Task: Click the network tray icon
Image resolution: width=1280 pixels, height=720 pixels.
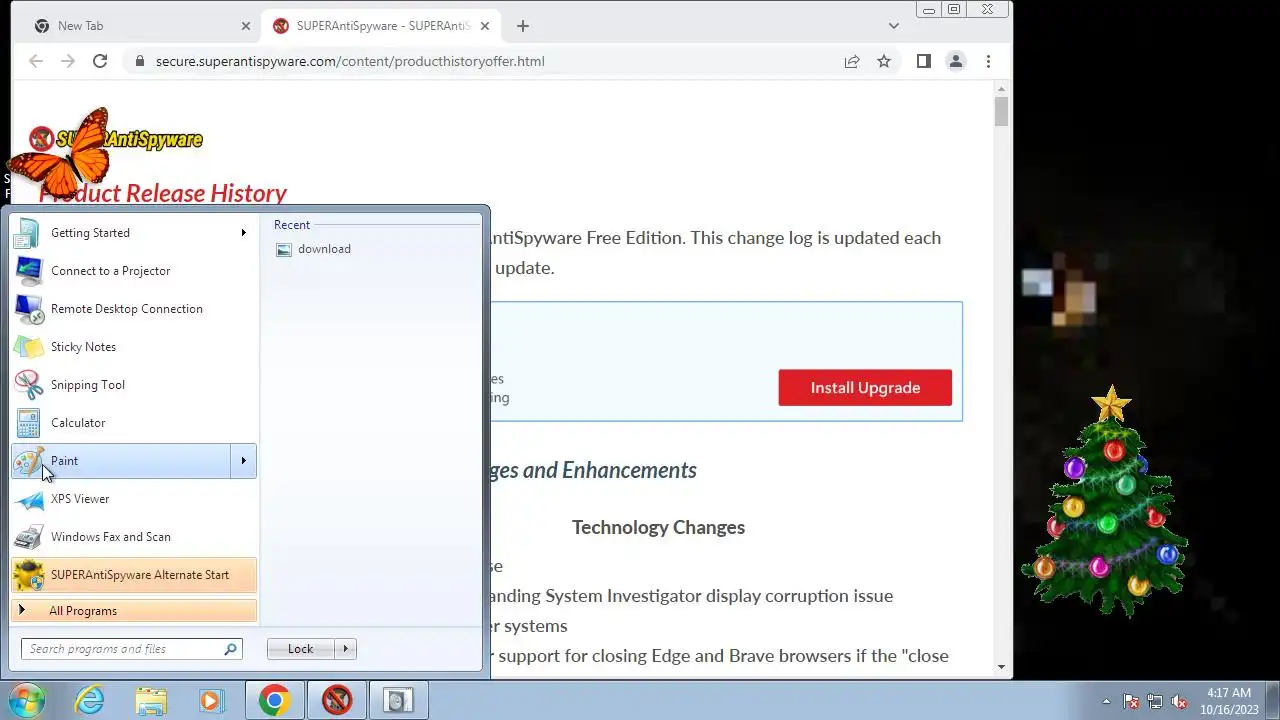Action: [1155, 701]
